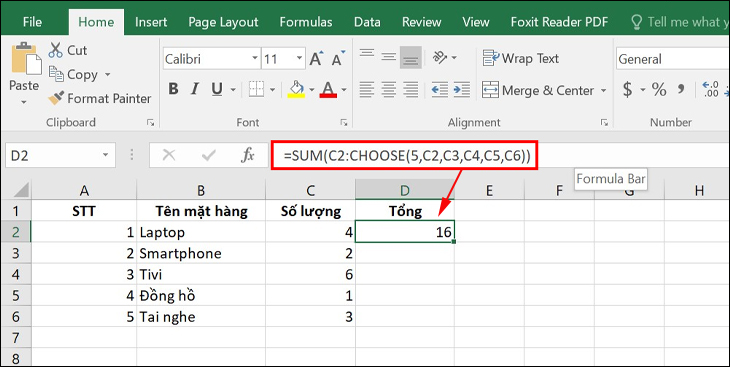Decrease font size with small A
Screen dimensions: 730x367
pos(338,59)
